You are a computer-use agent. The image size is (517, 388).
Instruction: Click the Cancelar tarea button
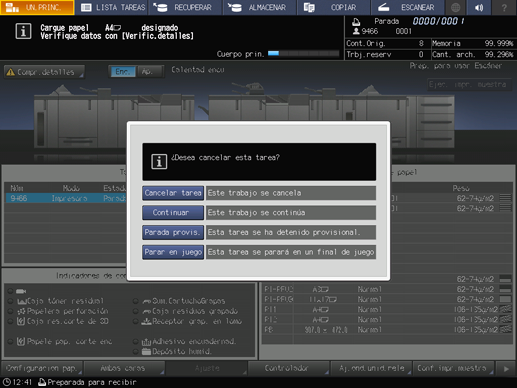tap(173, 193)
